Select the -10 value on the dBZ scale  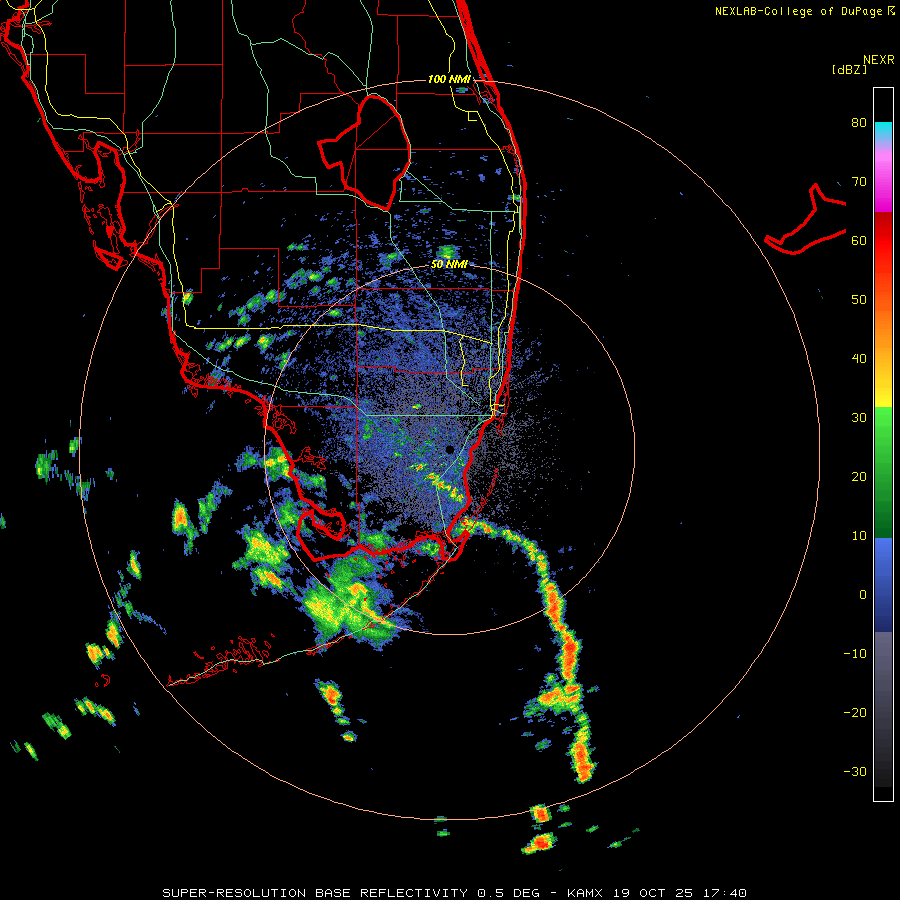(x=855, y=654)
